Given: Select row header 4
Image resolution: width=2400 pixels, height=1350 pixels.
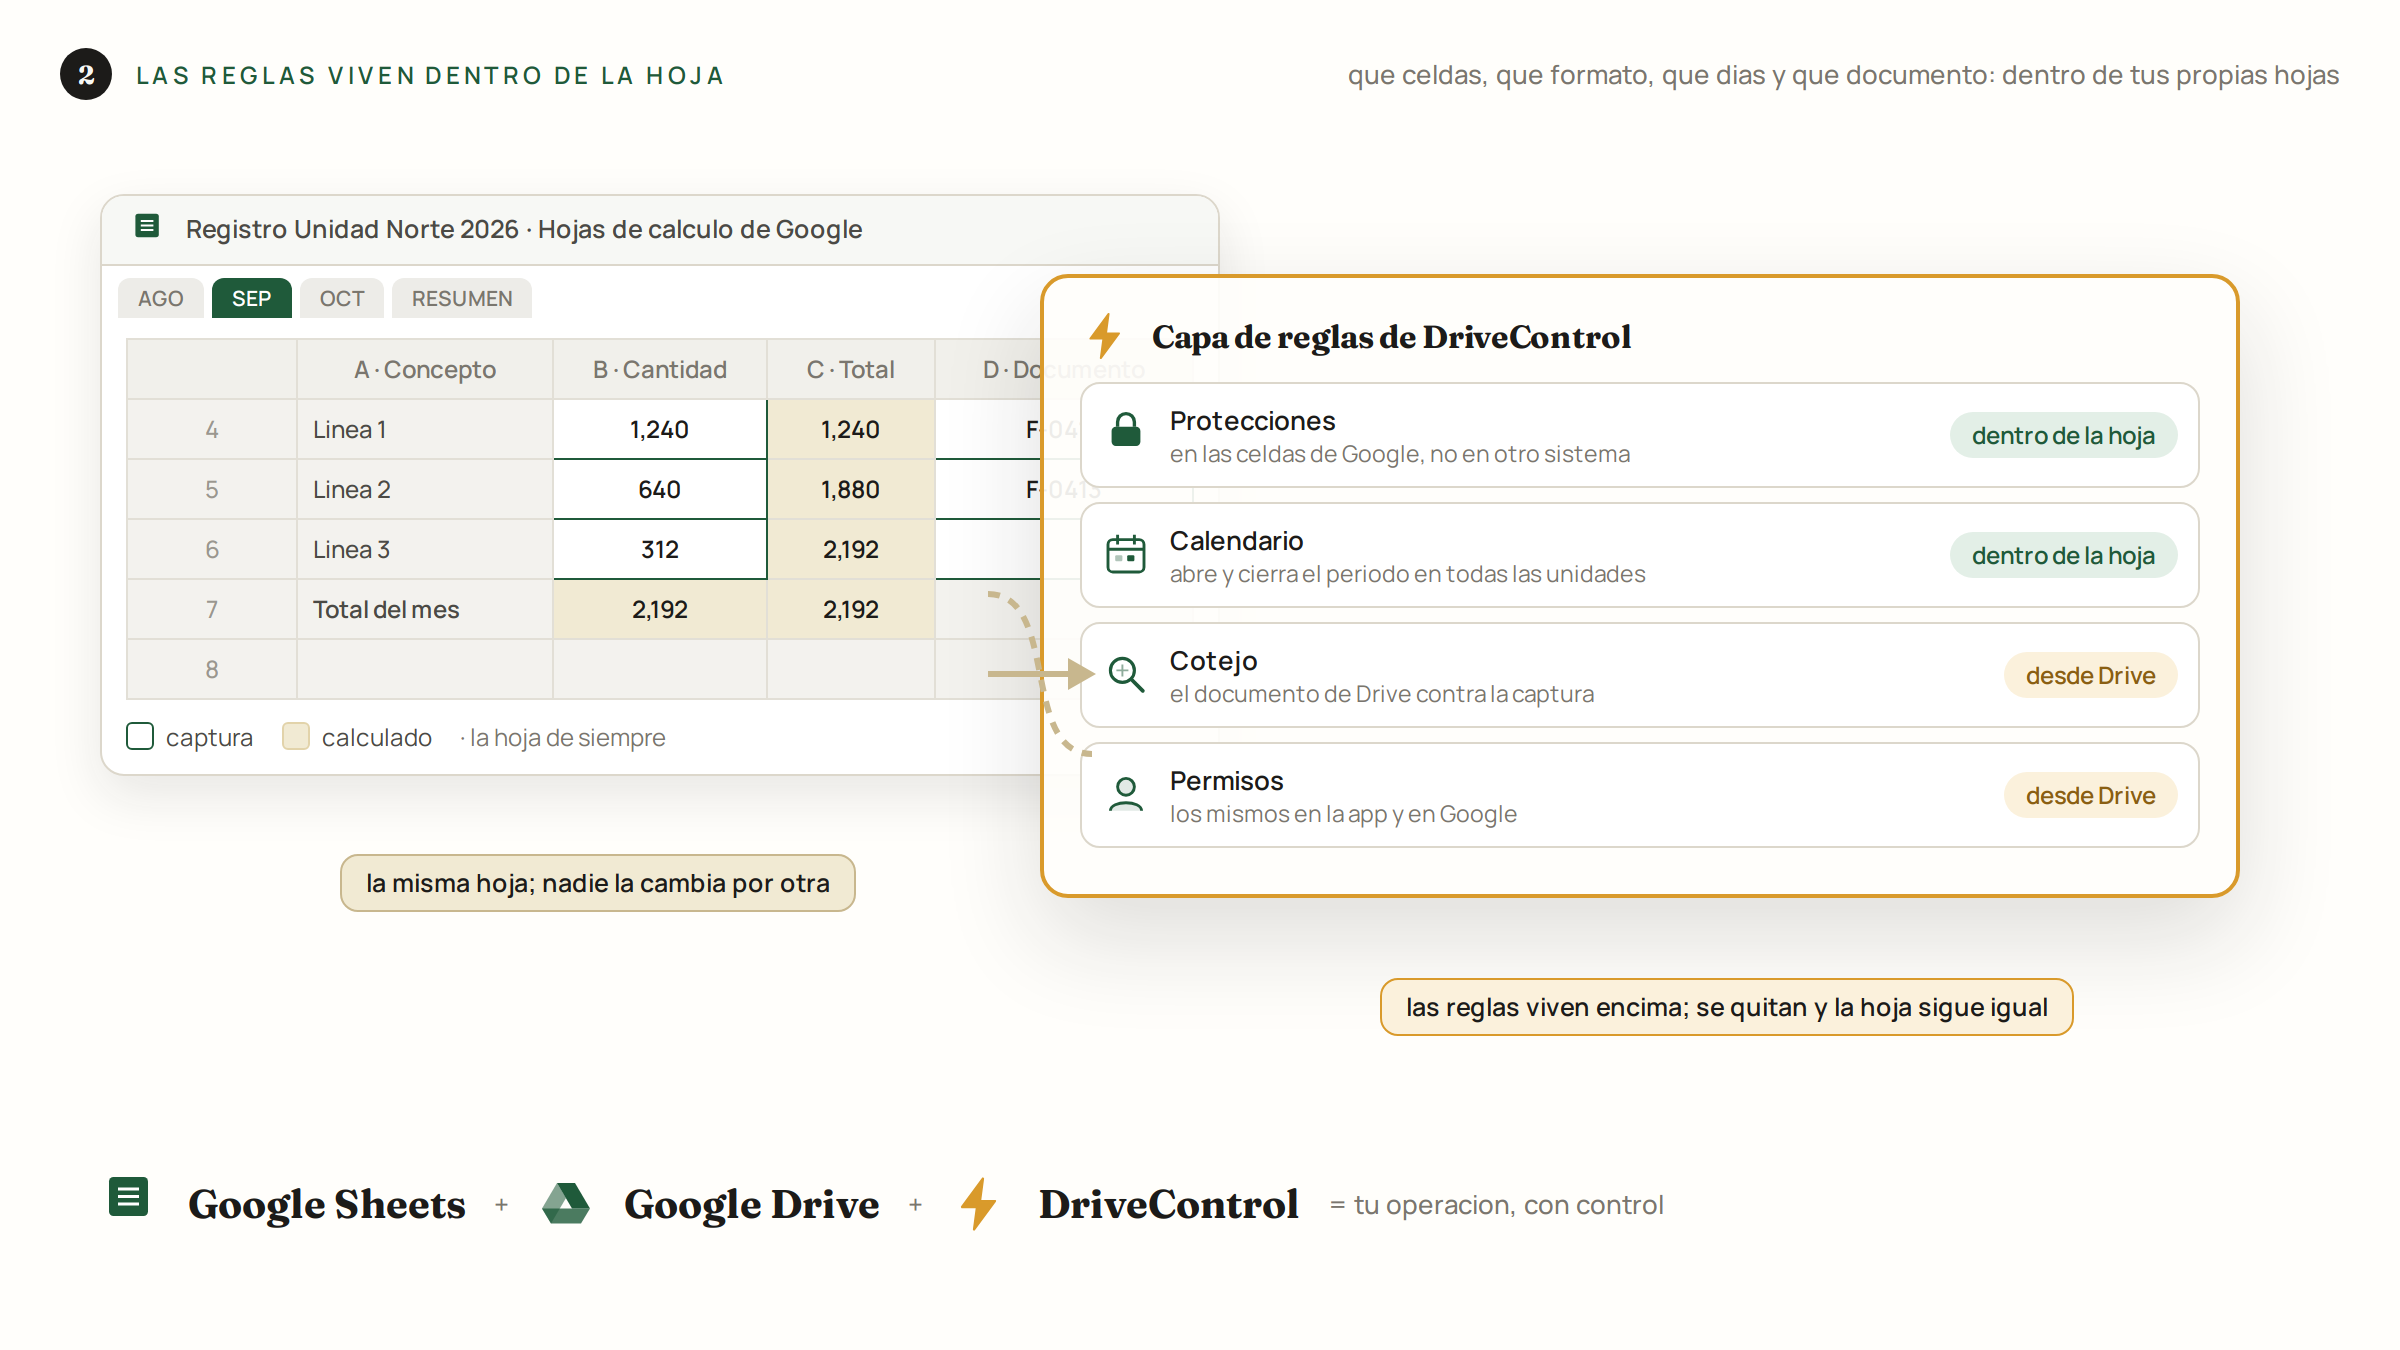Looking at the screenshot, I should tap(212, 429).
